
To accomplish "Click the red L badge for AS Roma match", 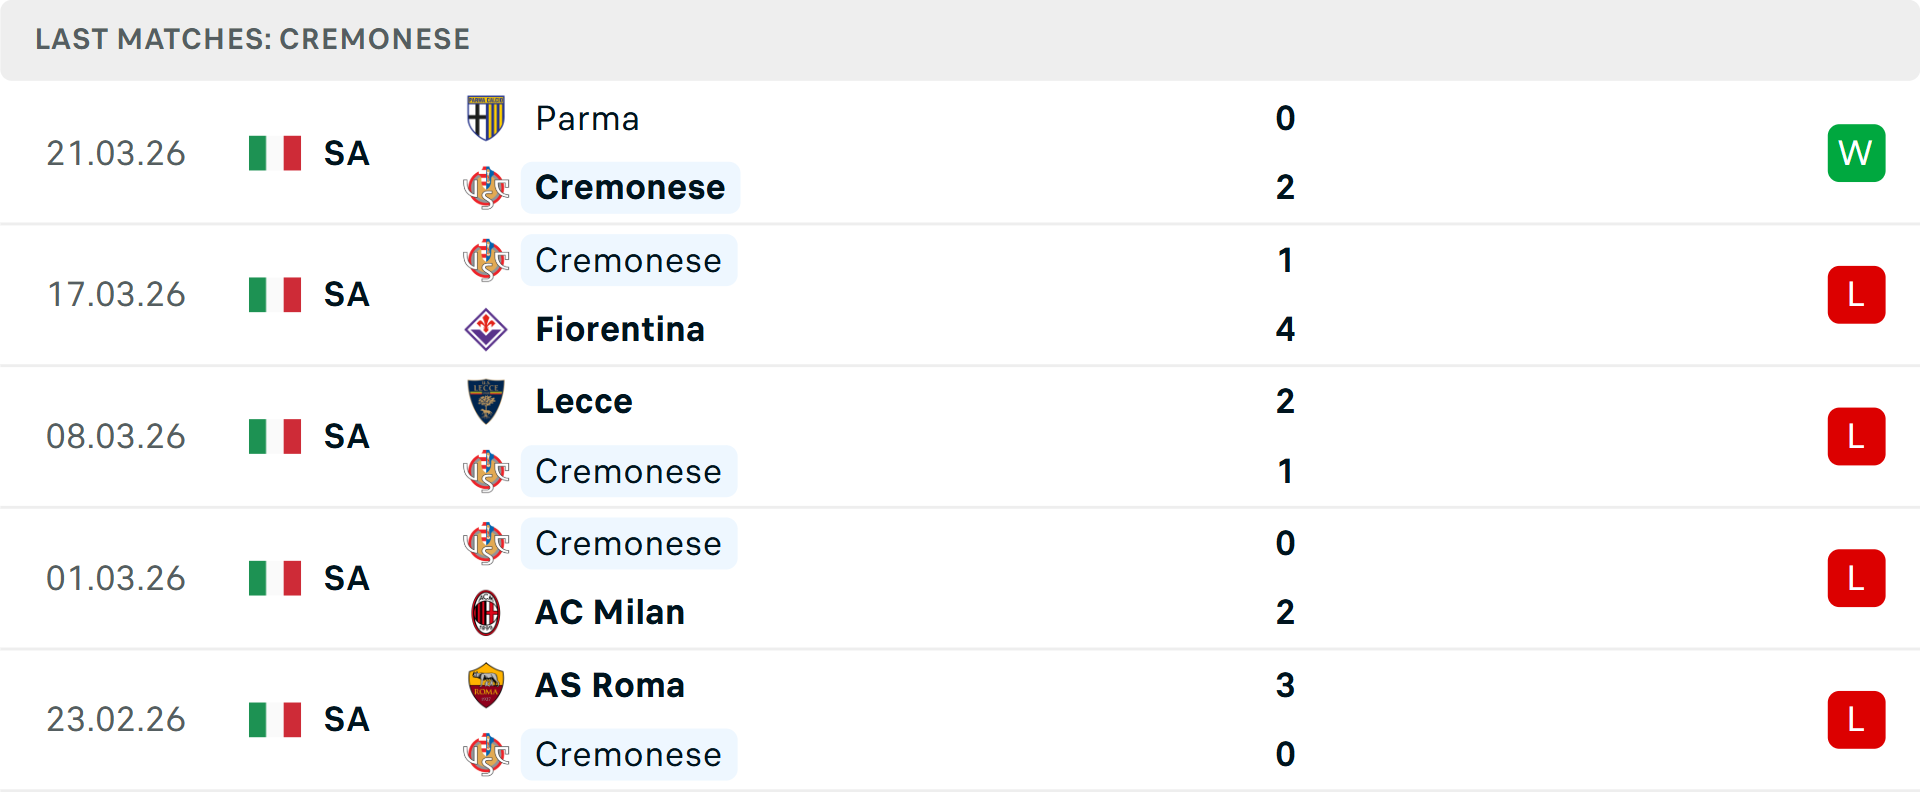I will point(1856,719).
